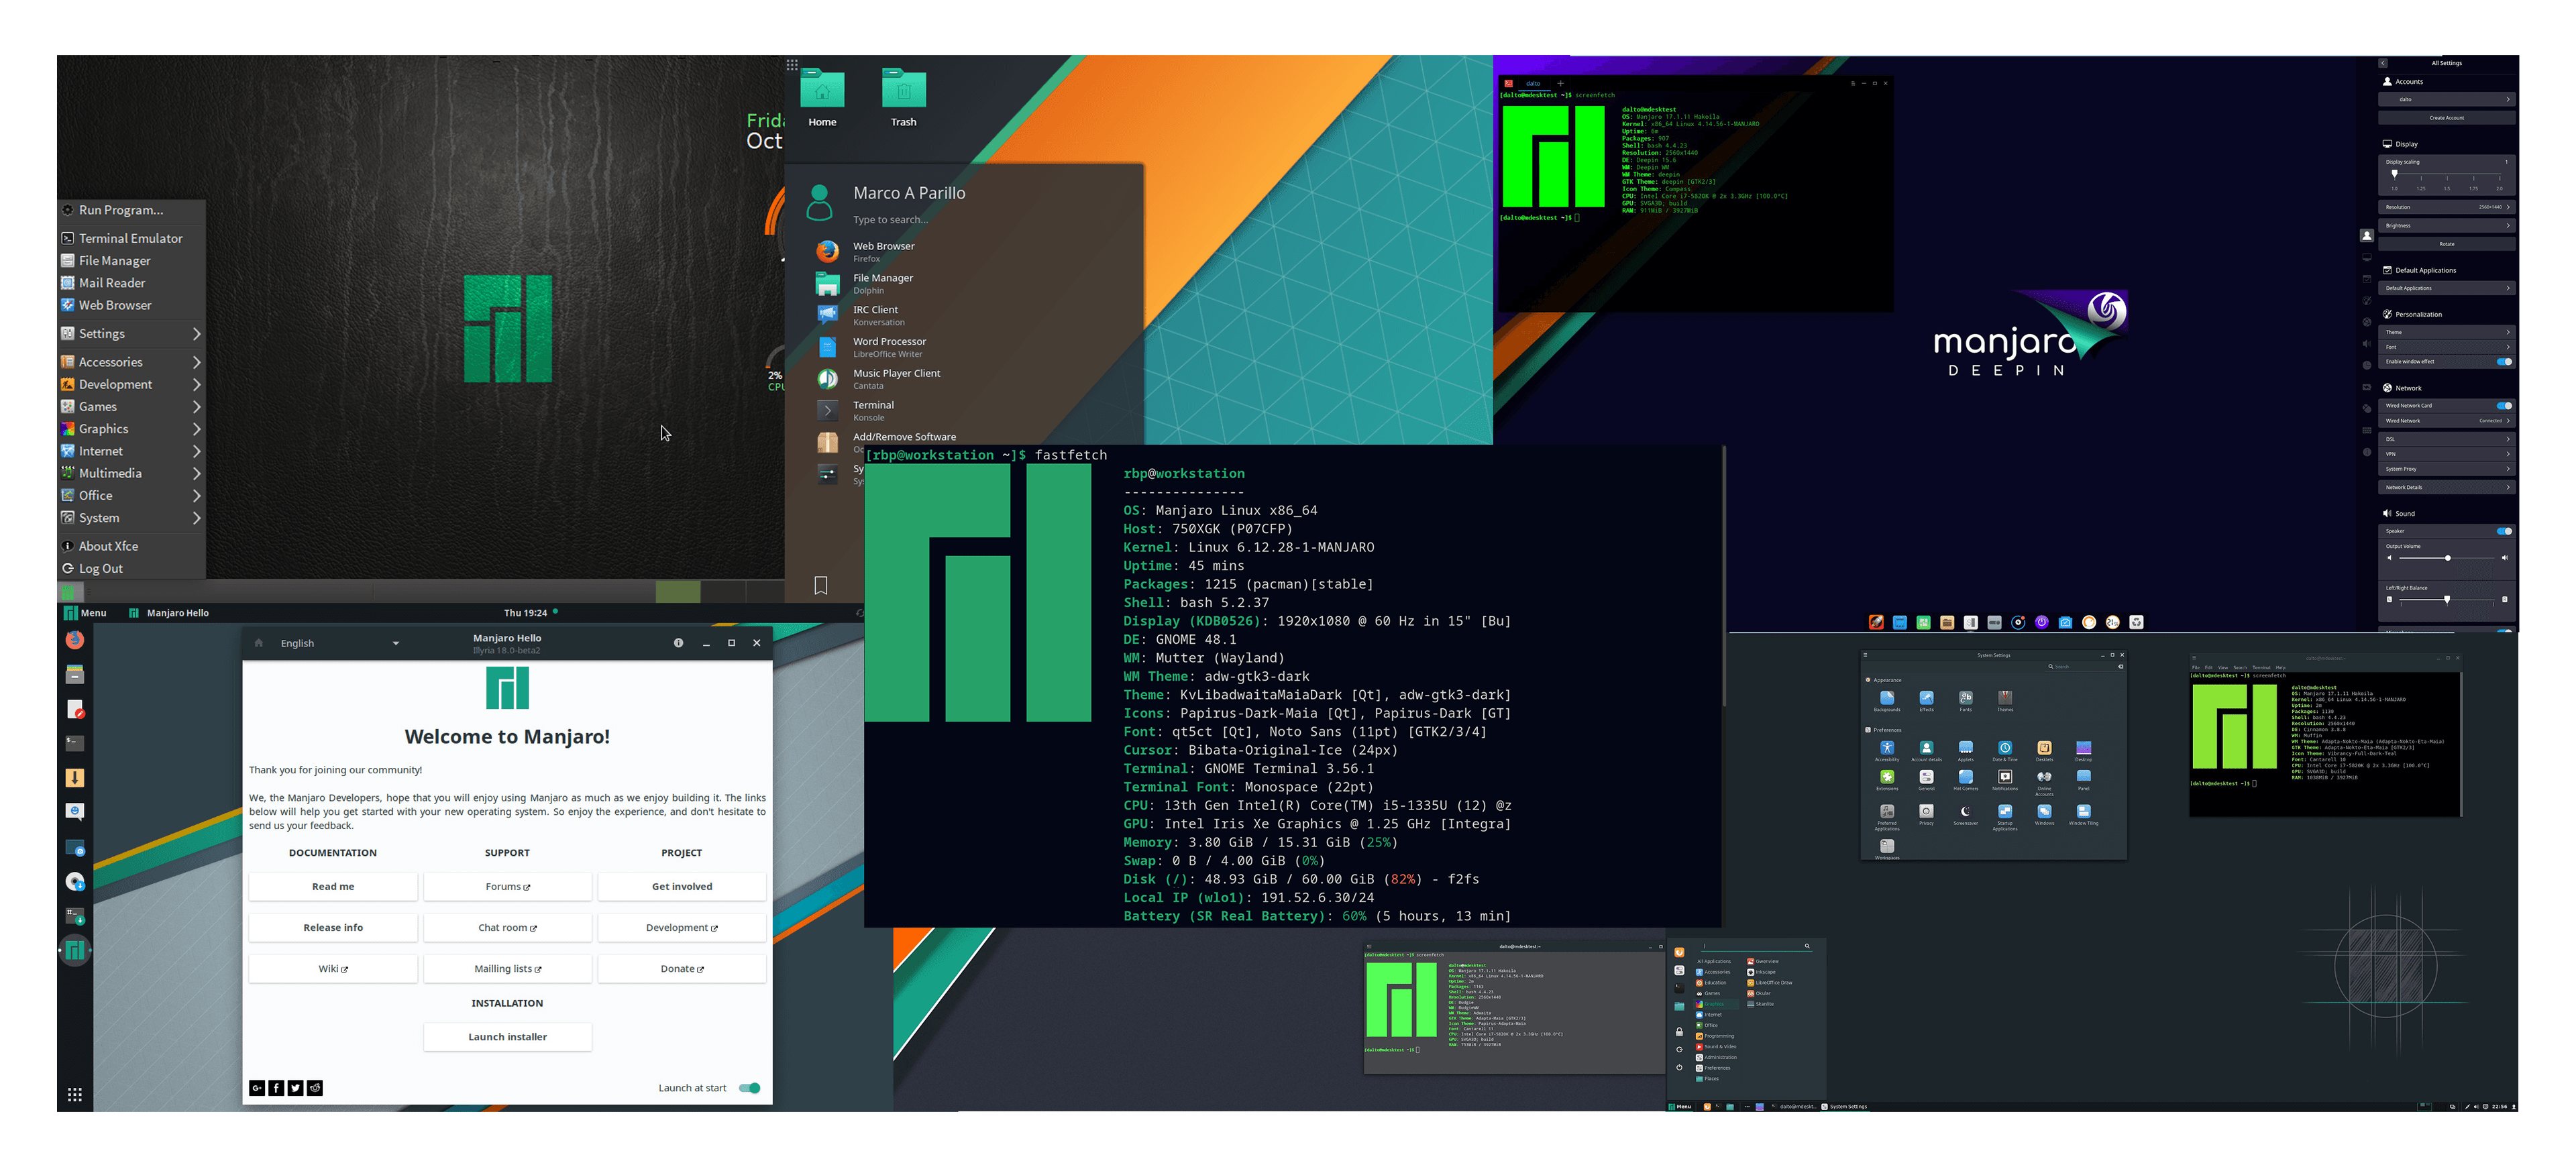Click Rotate button in Deepin Display
The width and height of the screenshot is (2576, 1167).
pos(2446,244)
